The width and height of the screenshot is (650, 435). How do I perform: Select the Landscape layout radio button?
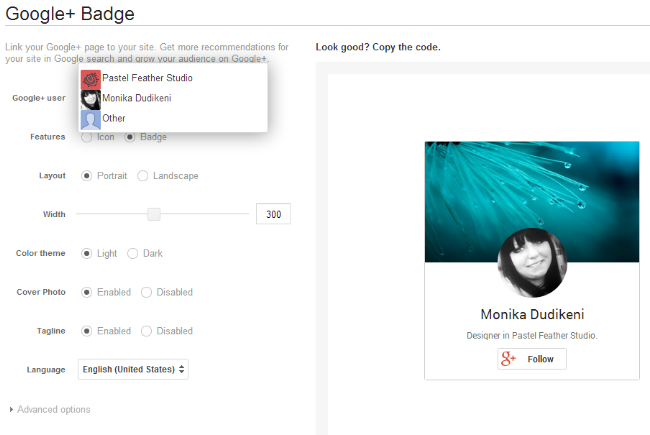pos(143,176)
